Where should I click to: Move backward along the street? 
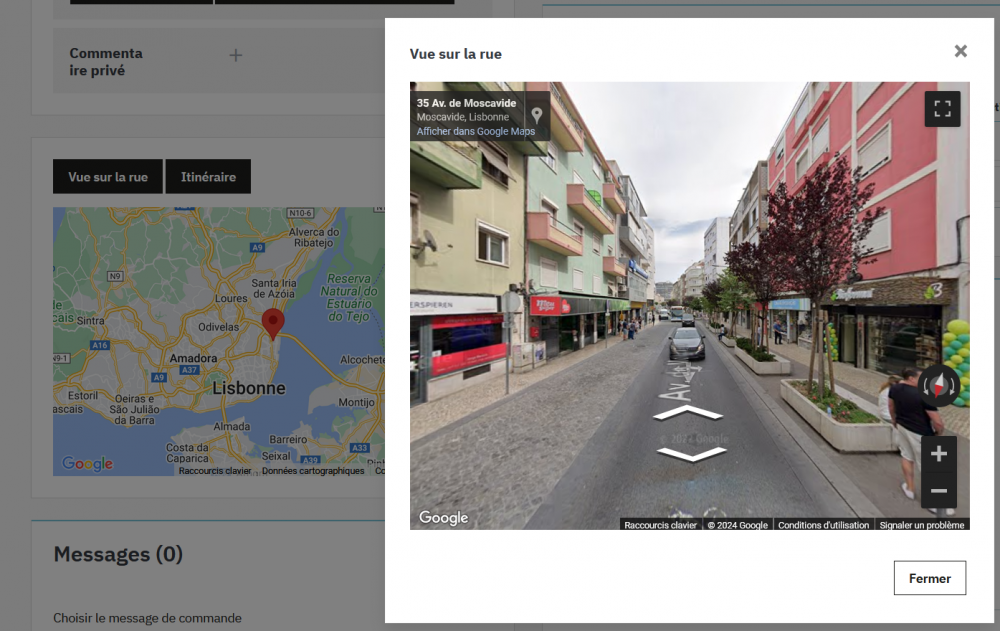click(x=691, y=454)
